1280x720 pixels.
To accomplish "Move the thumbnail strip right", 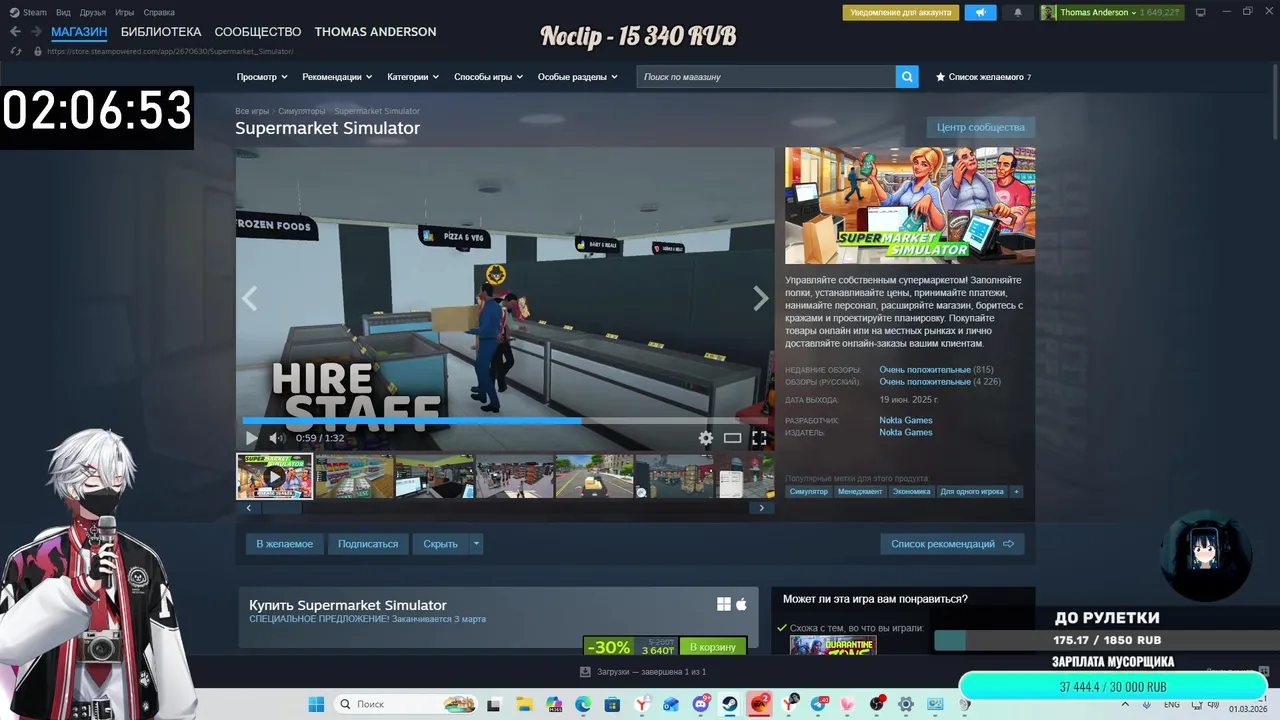I will click(761, 508).
